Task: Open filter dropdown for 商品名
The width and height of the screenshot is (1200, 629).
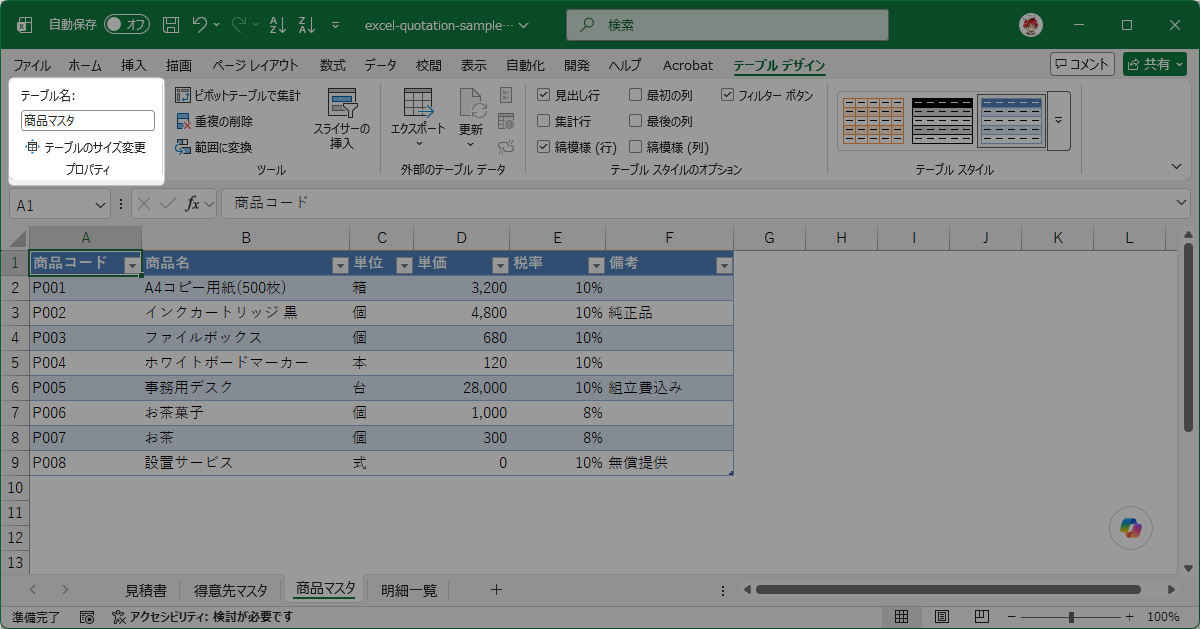Action: [339, 265]
